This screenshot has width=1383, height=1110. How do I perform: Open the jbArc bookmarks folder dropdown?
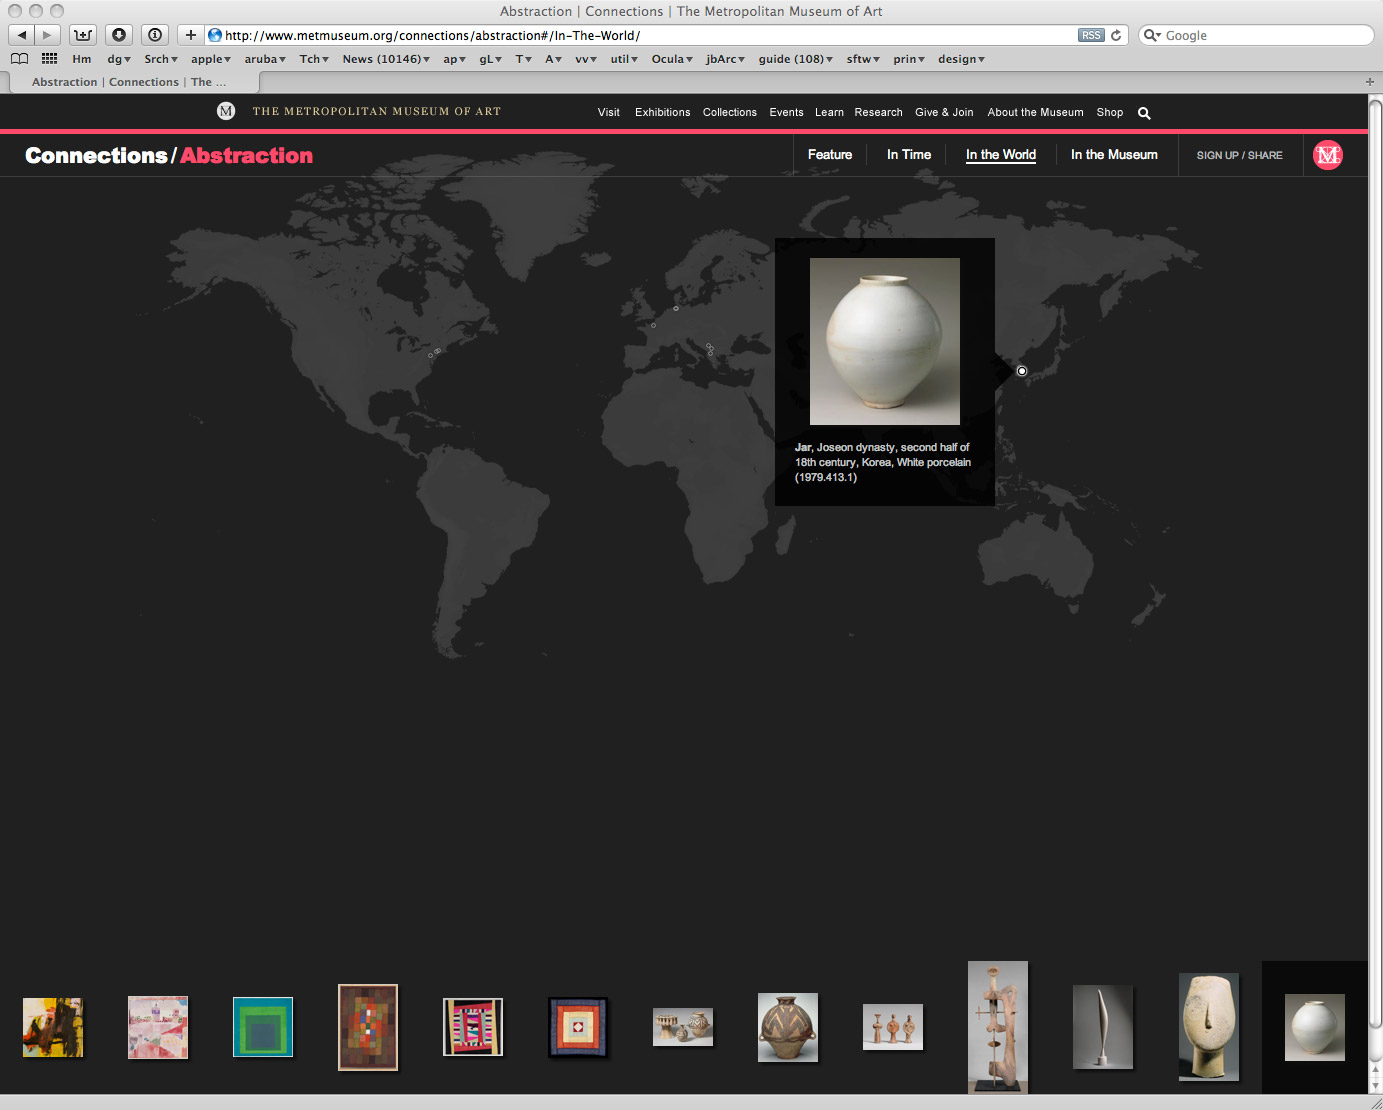[725, 59]
